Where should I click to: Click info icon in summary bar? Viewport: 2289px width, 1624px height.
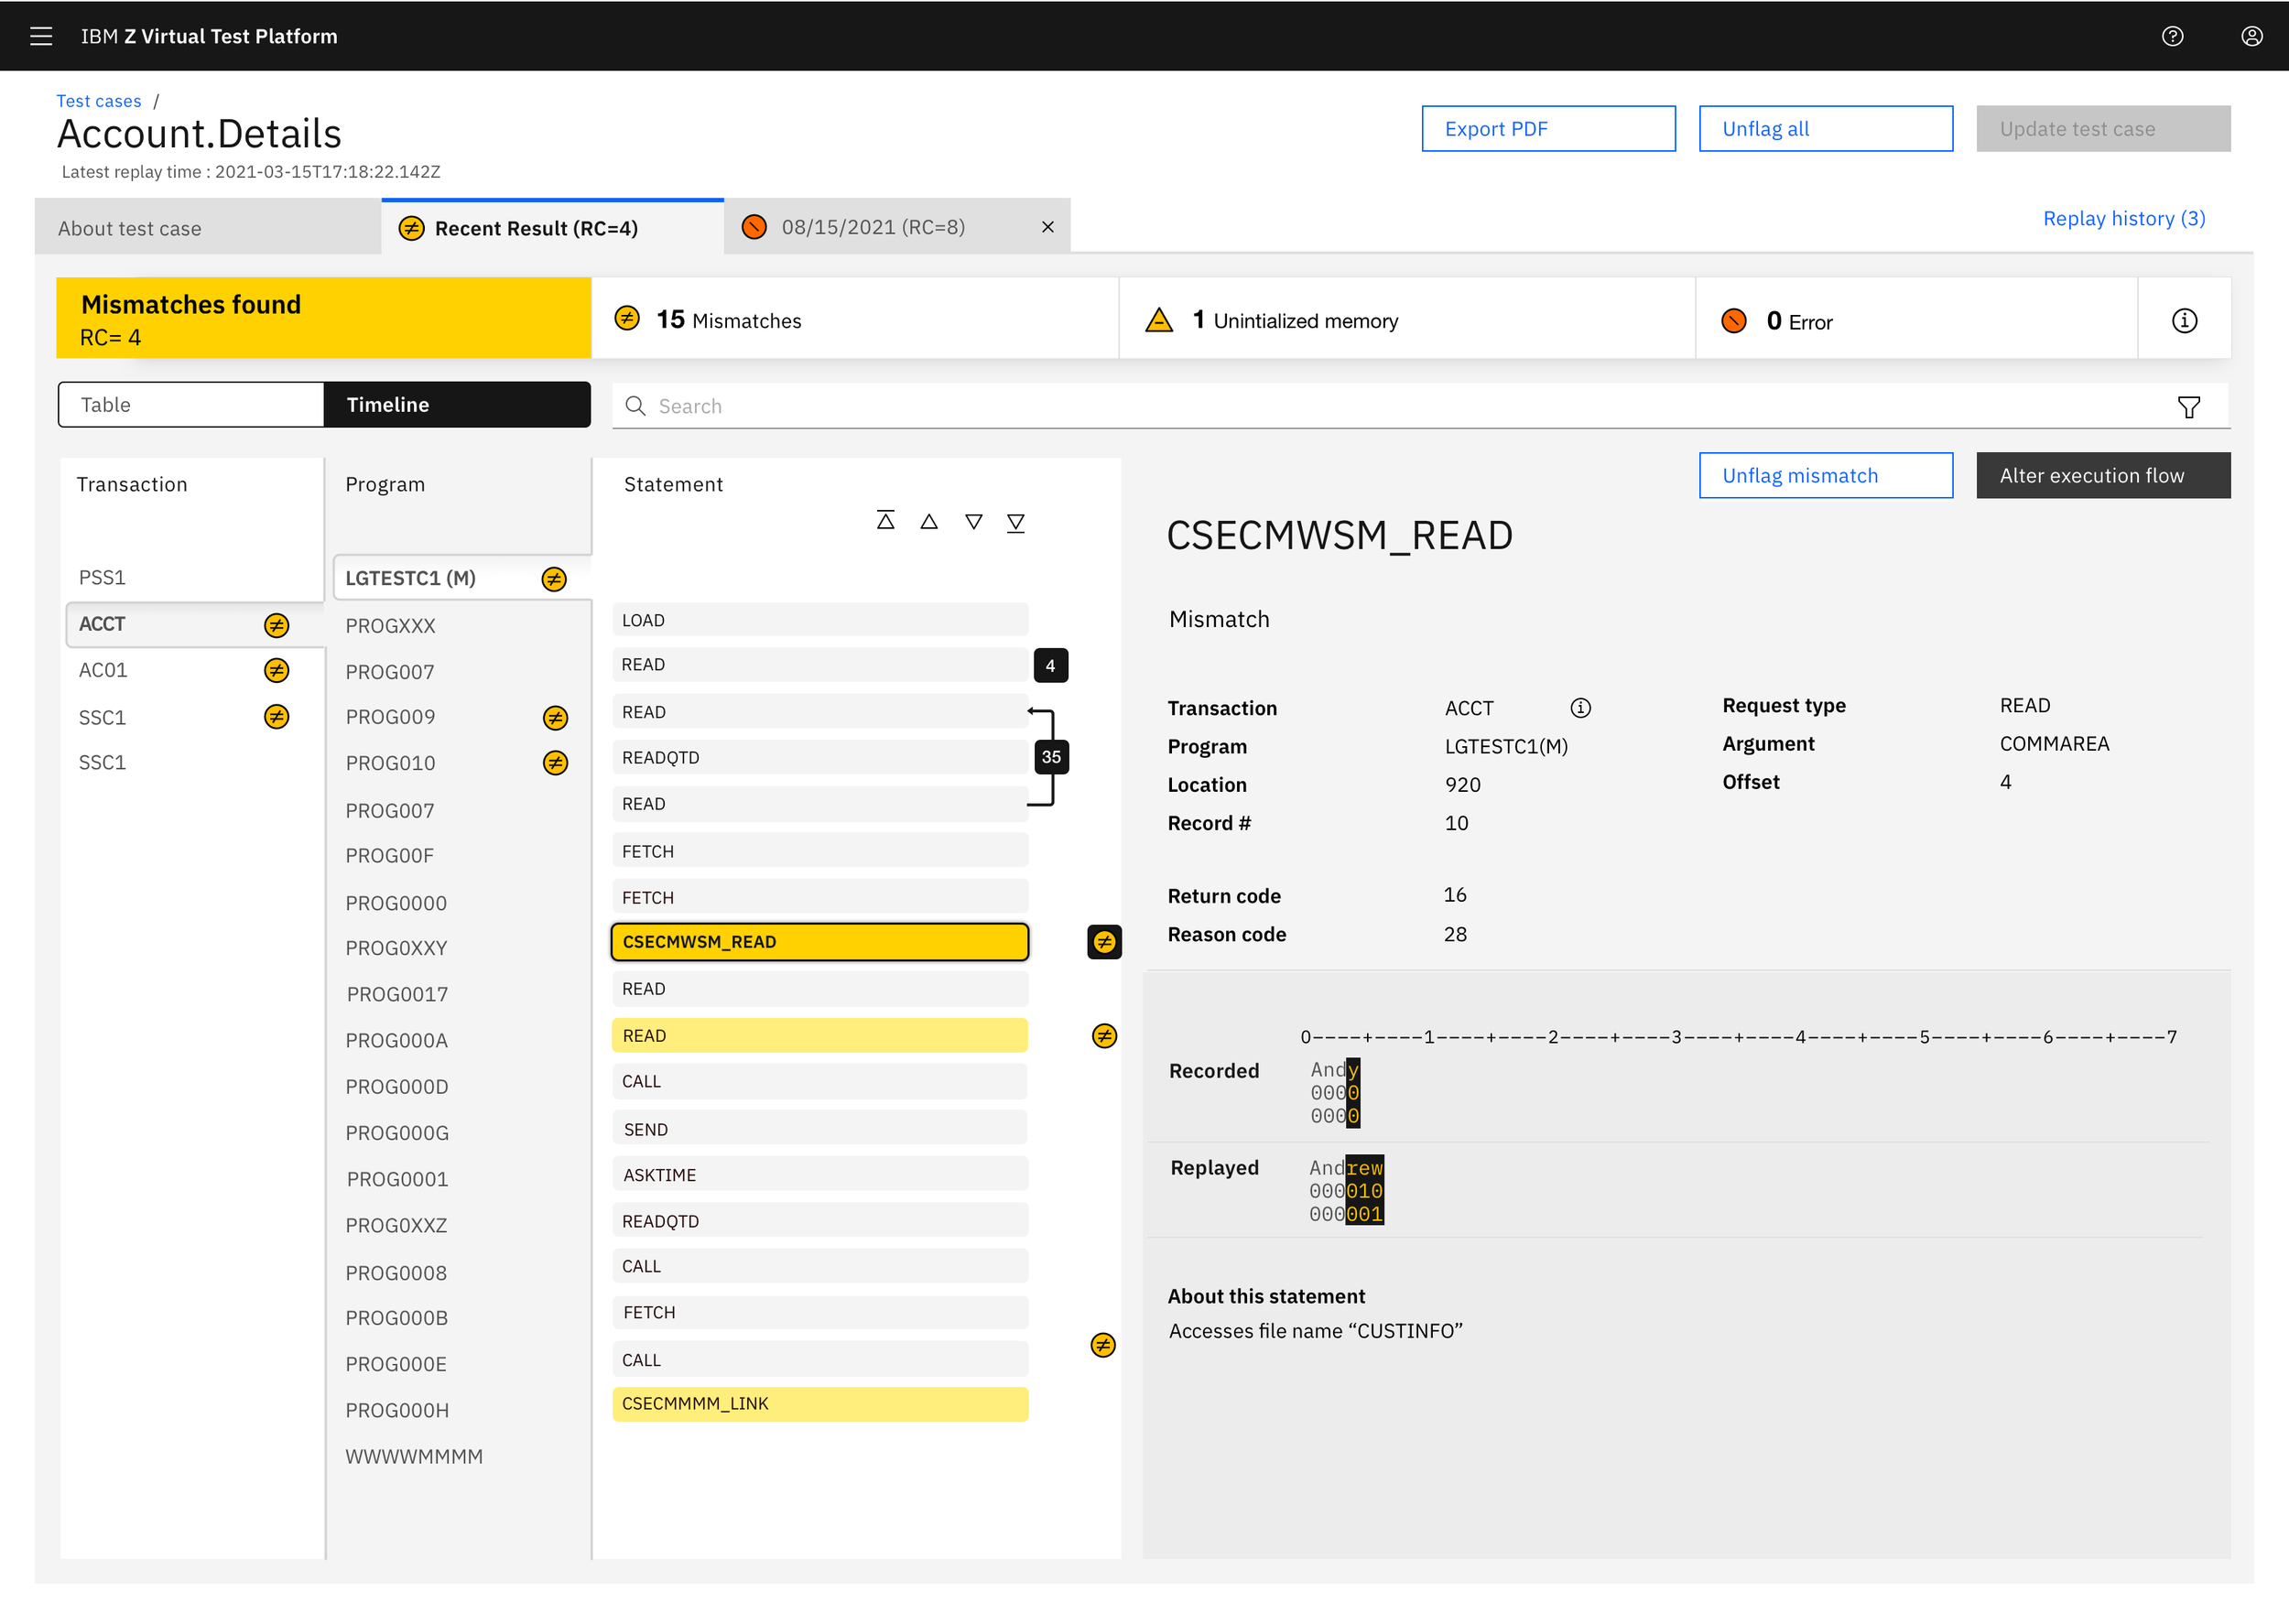pos(2184,320)
